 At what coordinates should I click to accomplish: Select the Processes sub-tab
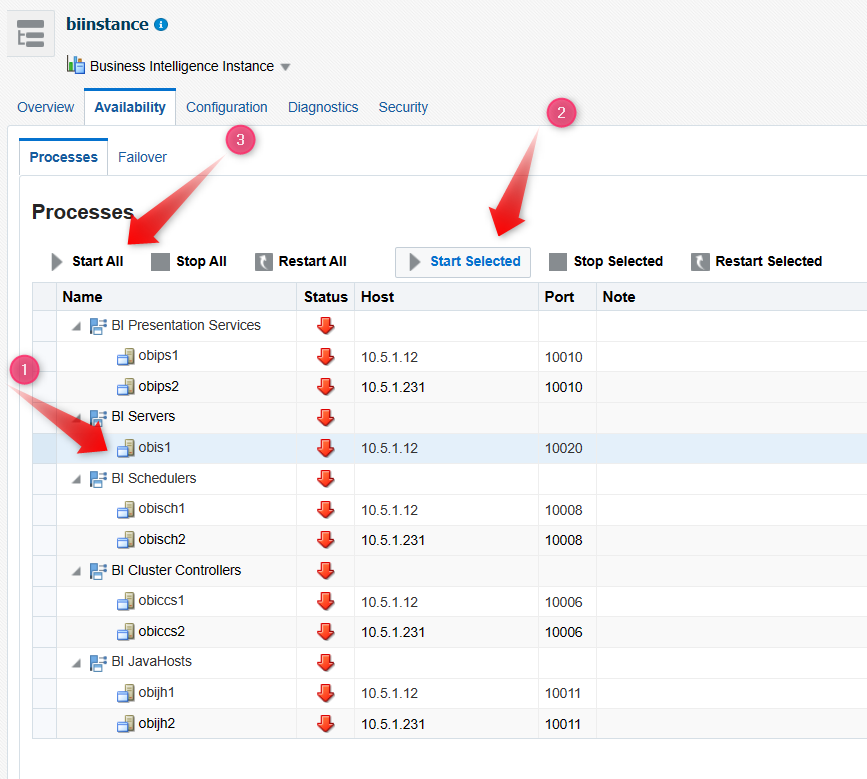click(x=64, y=157)
